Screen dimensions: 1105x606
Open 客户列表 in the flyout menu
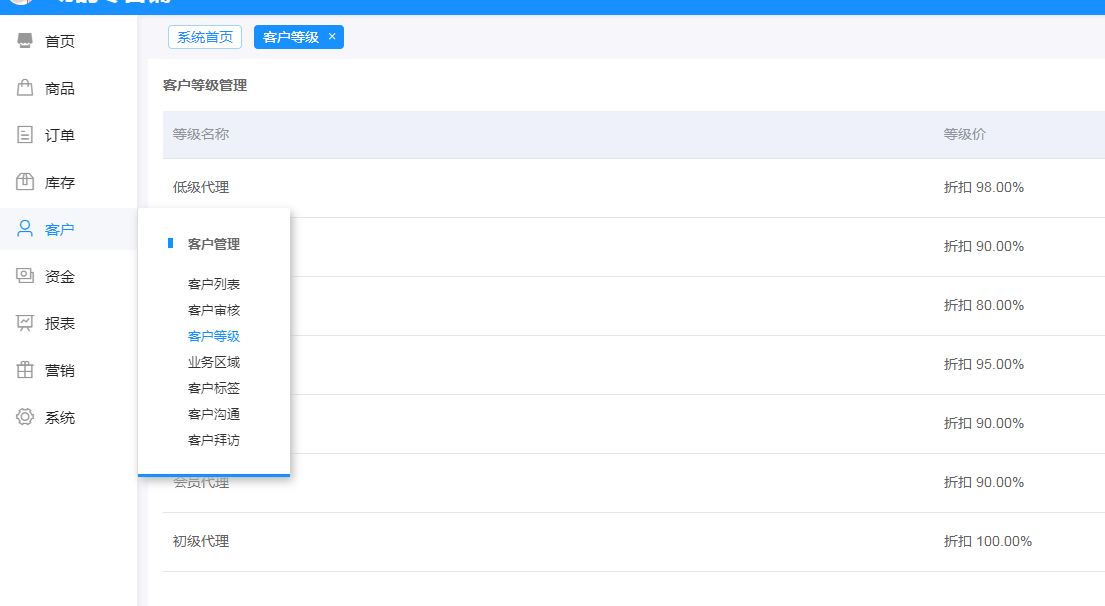(x=214, y=284)
